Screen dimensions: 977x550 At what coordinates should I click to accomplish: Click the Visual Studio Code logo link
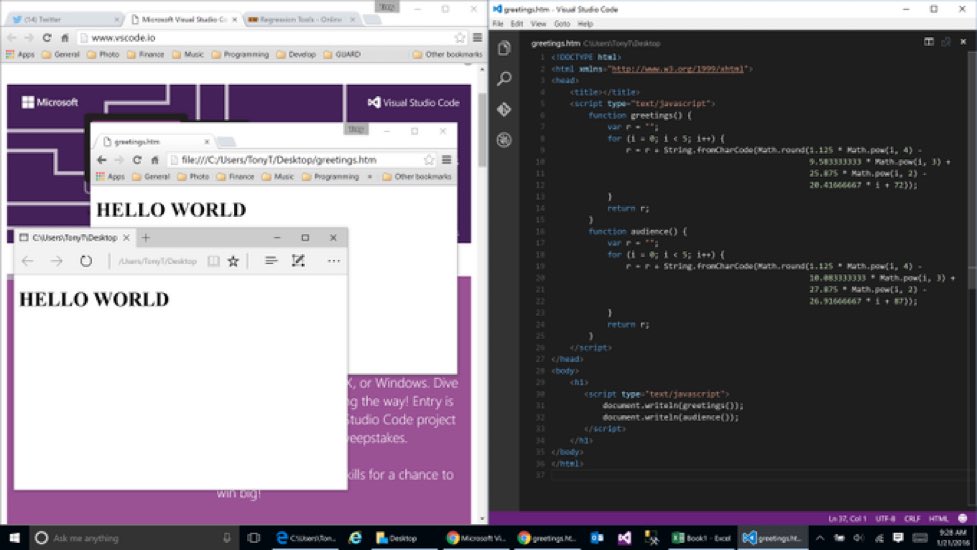413,103
